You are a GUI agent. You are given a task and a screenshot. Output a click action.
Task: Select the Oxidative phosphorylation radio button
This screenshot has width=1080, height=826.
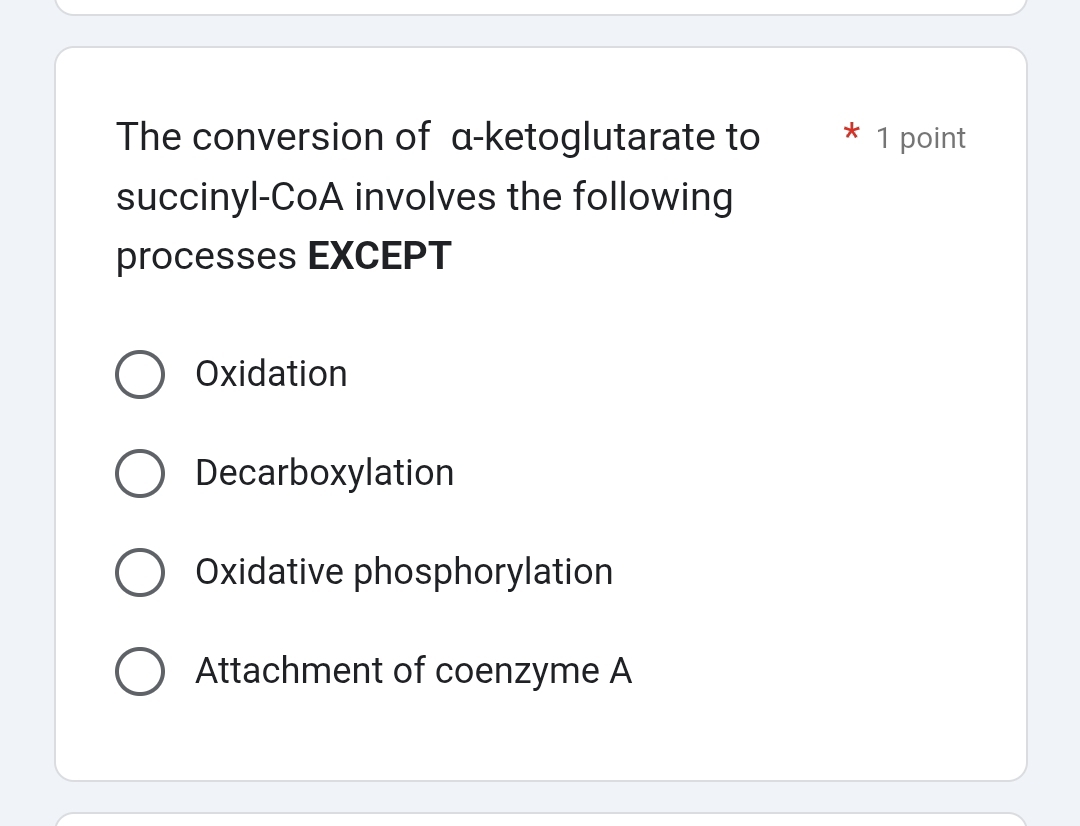[140, 572]
